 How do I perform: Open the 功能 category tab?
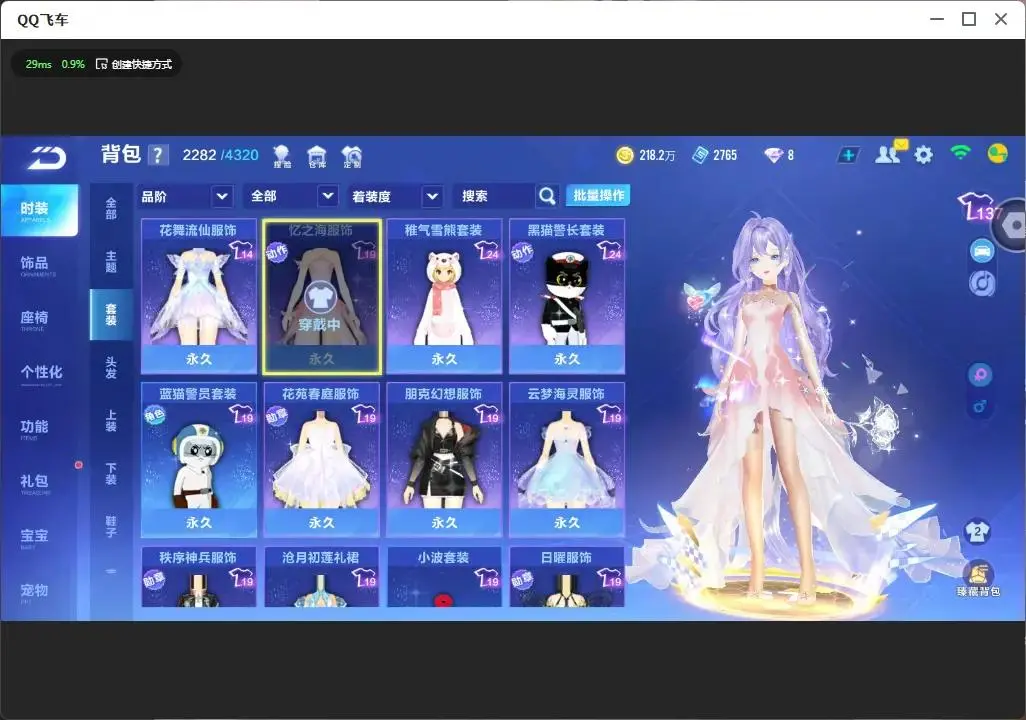click(x=35, y=427)
